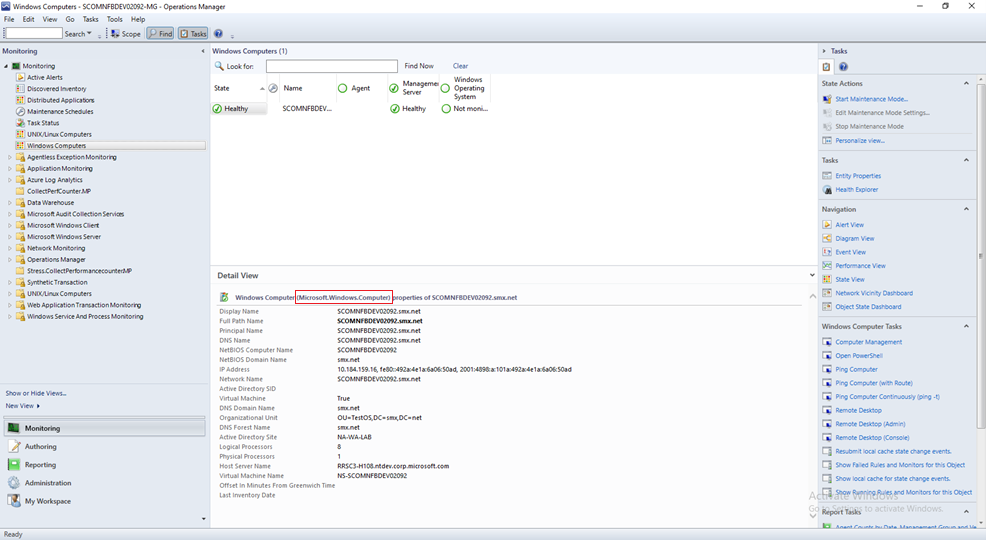Click the Find Now button
The height and width of the screenshot is (540, 986).
(x=419, y=66)
